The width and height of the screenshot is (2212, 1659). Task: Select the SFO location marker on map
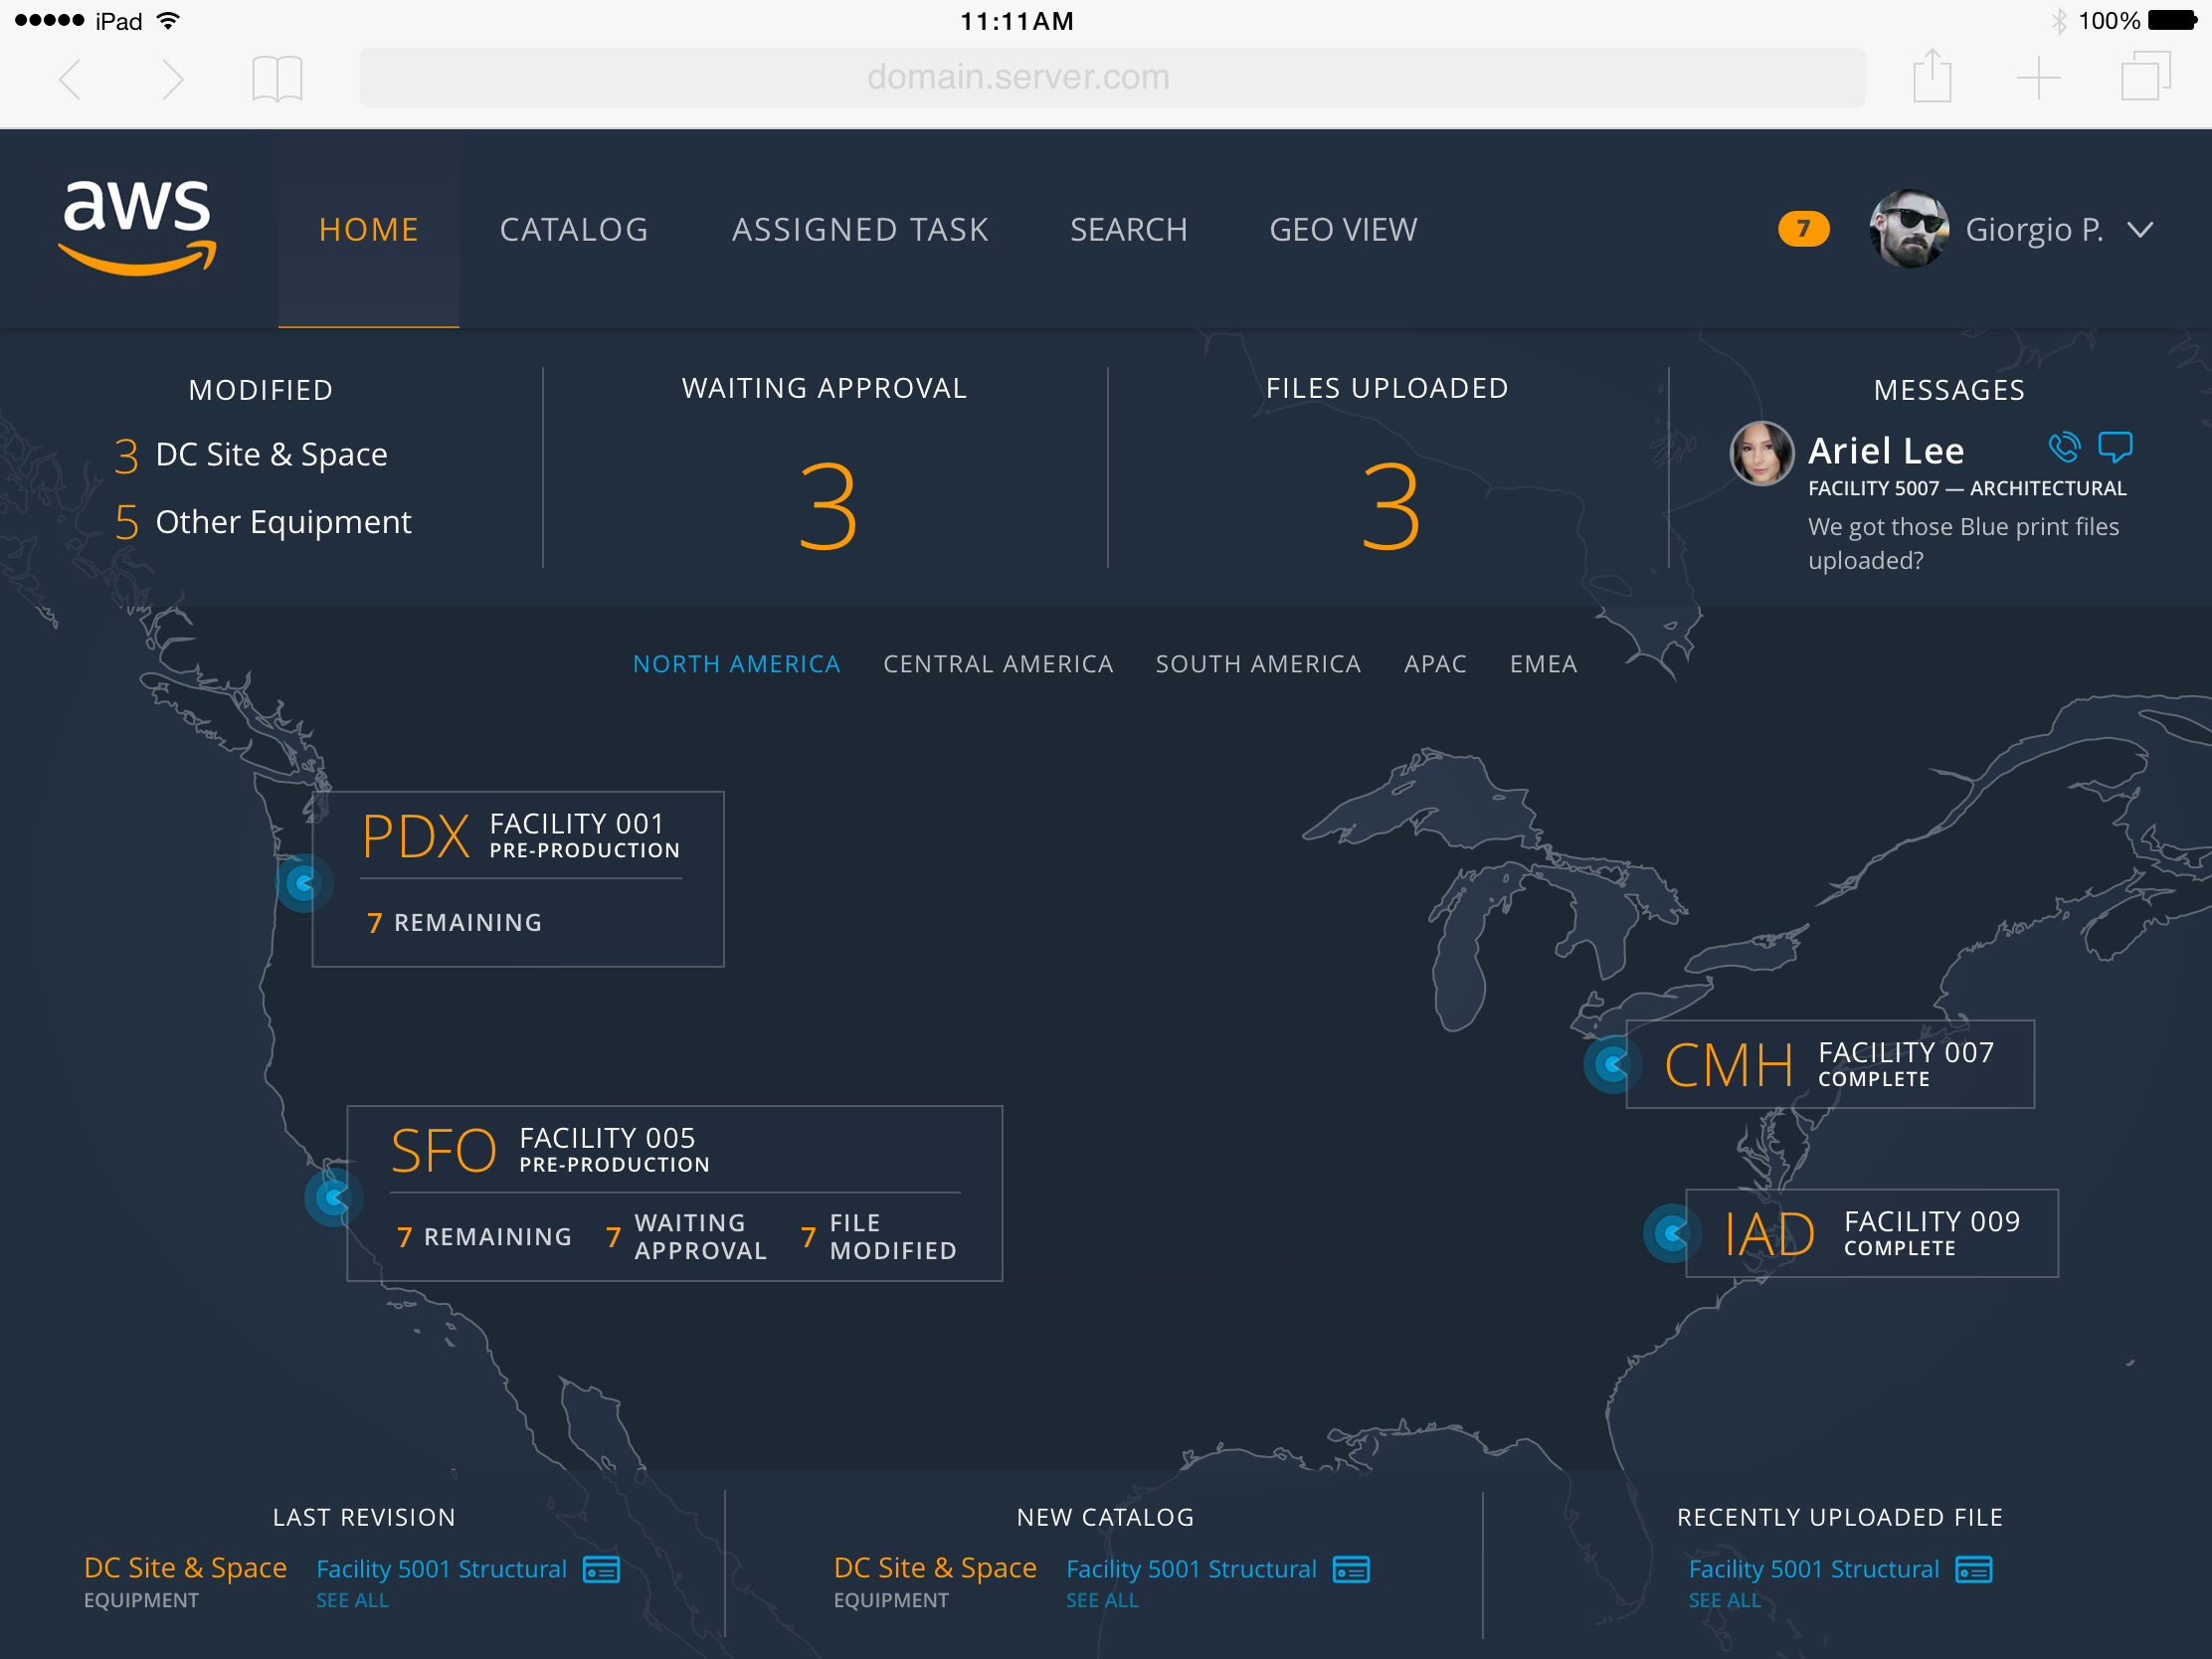tap(333, 1197)
